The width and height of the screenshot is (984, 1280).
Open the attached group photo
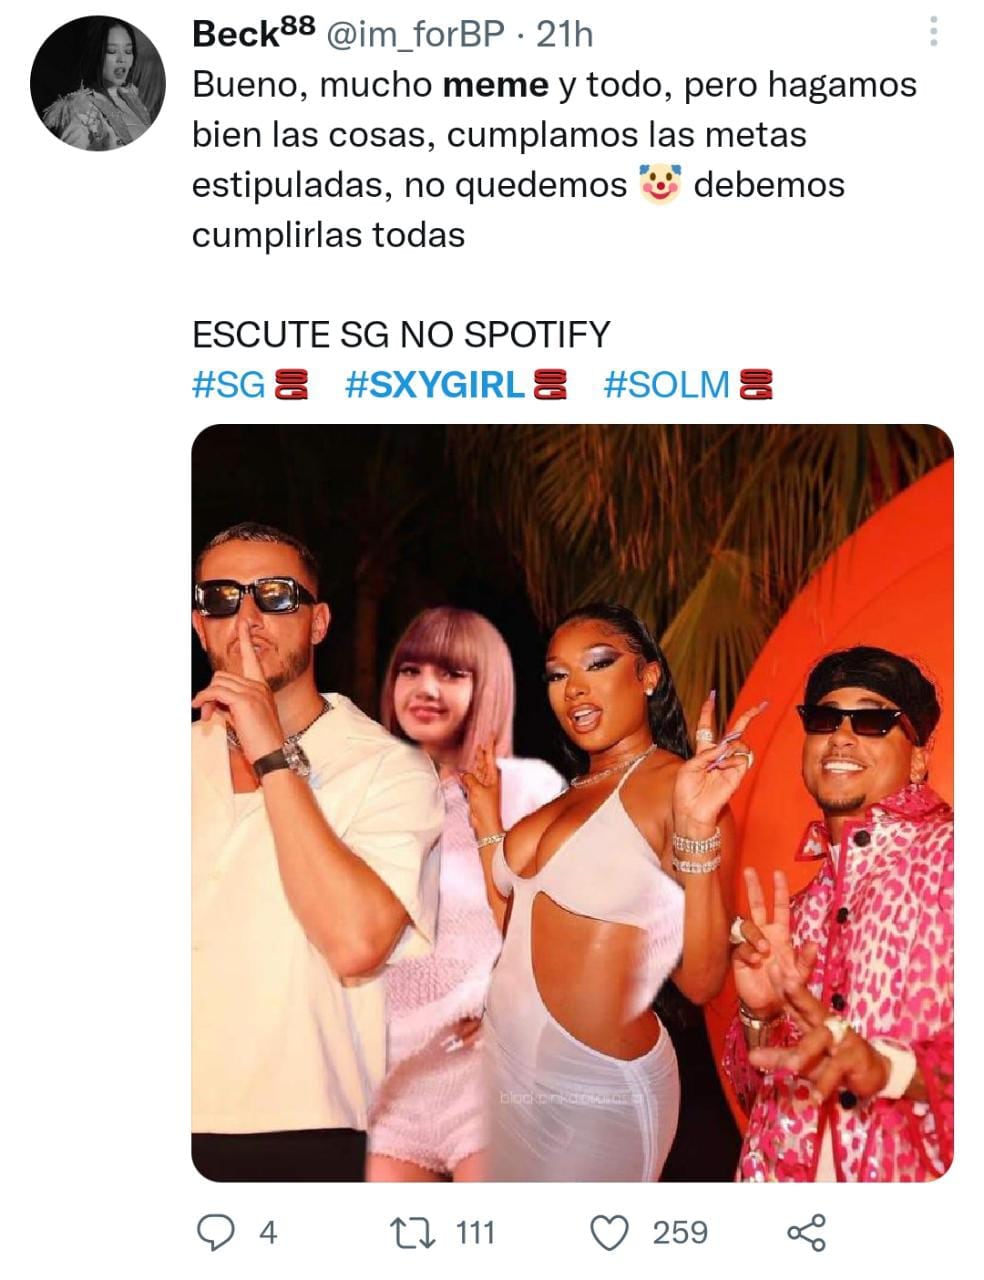(x=572, y=802)
